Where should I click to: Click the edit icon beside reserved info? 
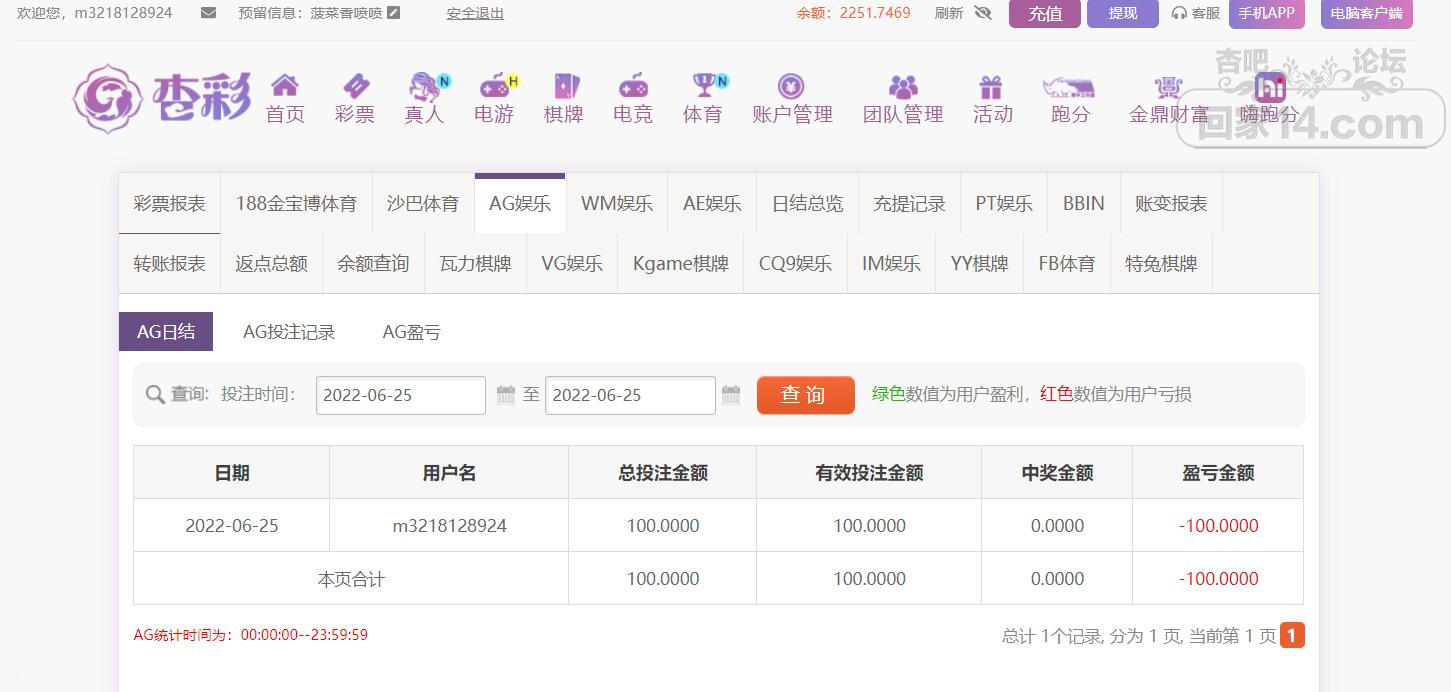tap(394, 13)
